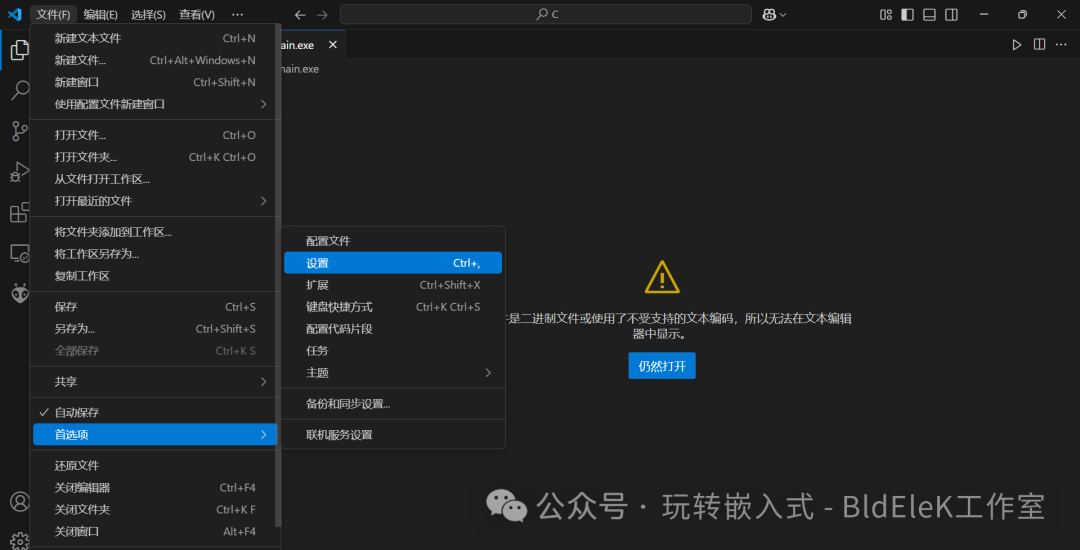Expand the 共享 submenu
The width and height of the screenshot is (1080, 550).
click(x=155, y=381)
